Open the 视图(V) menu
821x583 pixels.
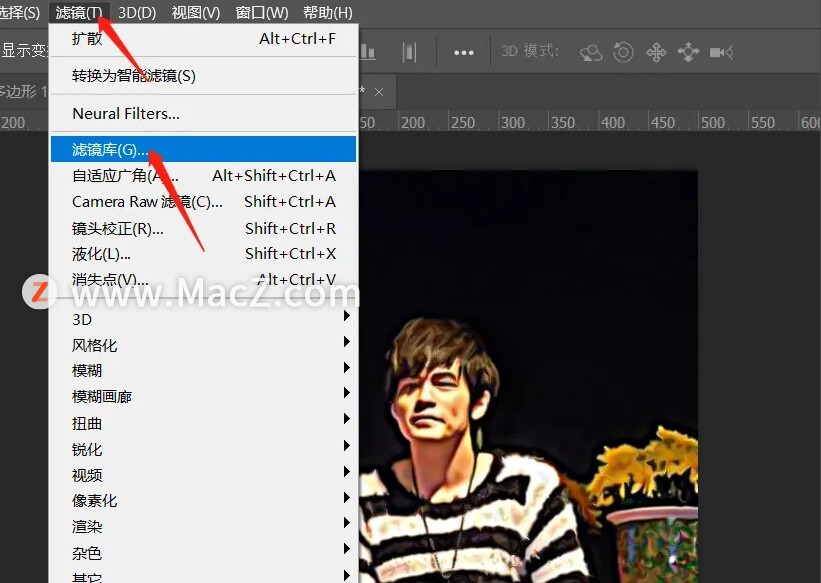pyautogui.click(x=195, y=13)
